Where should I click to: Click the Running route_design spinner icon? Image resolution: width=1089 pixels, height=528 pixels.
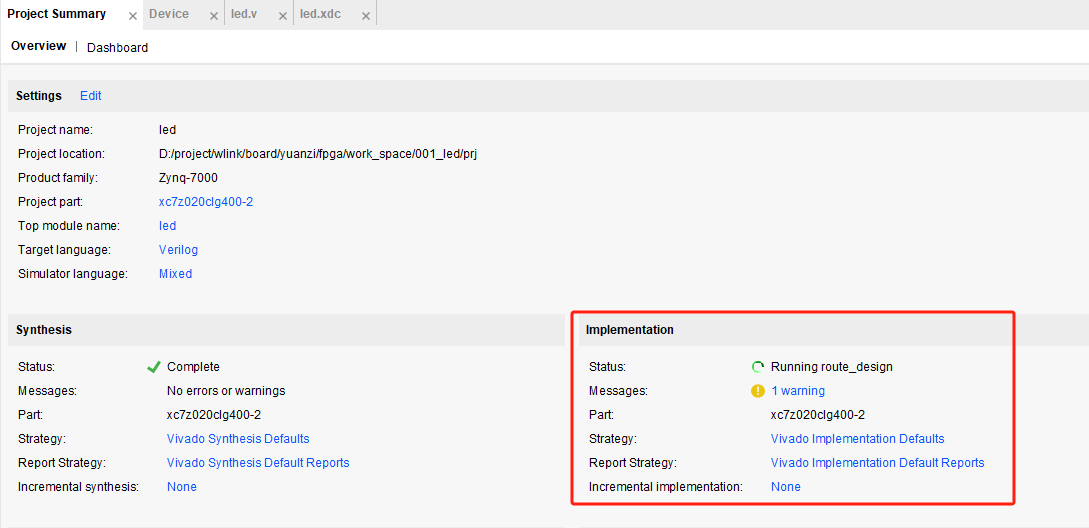tap(758, 367)
